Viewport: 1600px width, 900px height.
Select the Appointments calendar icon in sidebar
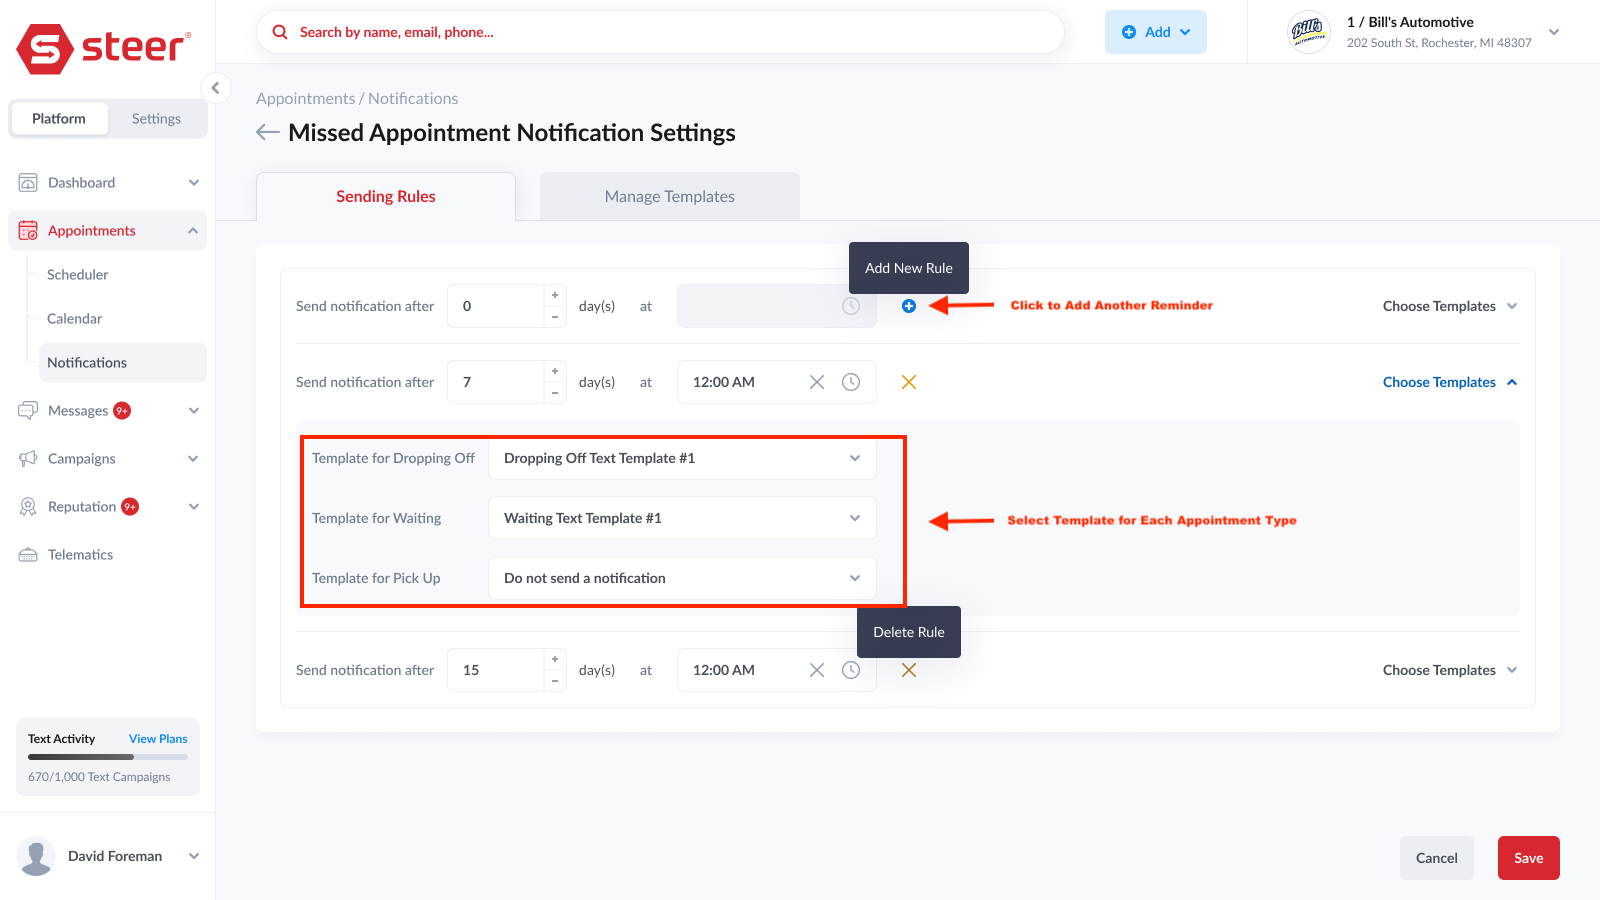coord(27,230)
